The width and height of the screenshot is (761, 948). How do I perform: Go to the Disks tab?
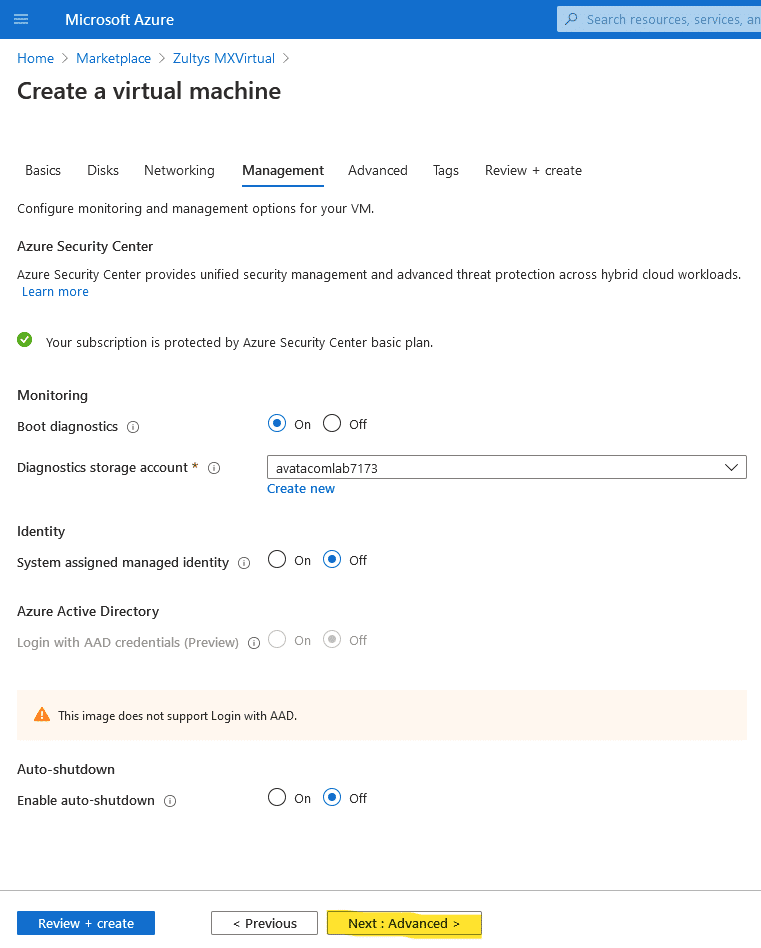103,170
